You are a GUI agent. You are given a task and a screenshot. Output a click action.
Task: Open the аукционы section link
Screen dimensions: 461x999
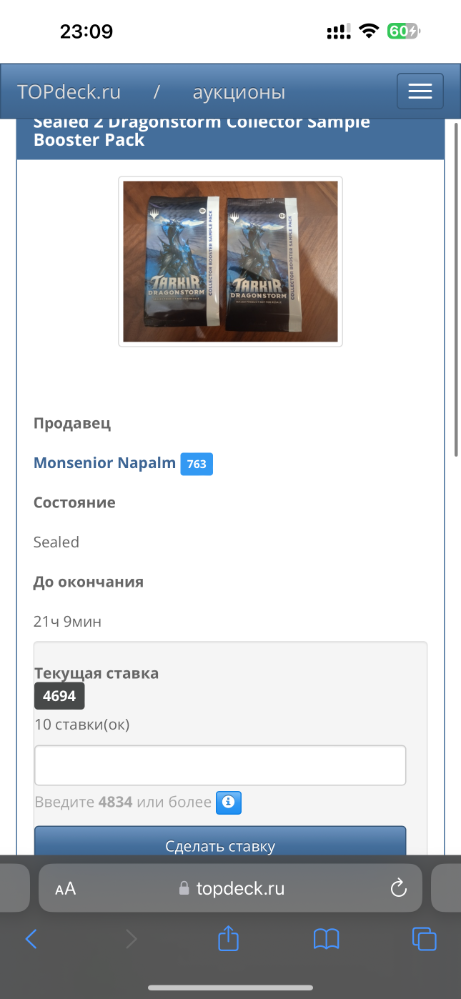pos(239,92)
